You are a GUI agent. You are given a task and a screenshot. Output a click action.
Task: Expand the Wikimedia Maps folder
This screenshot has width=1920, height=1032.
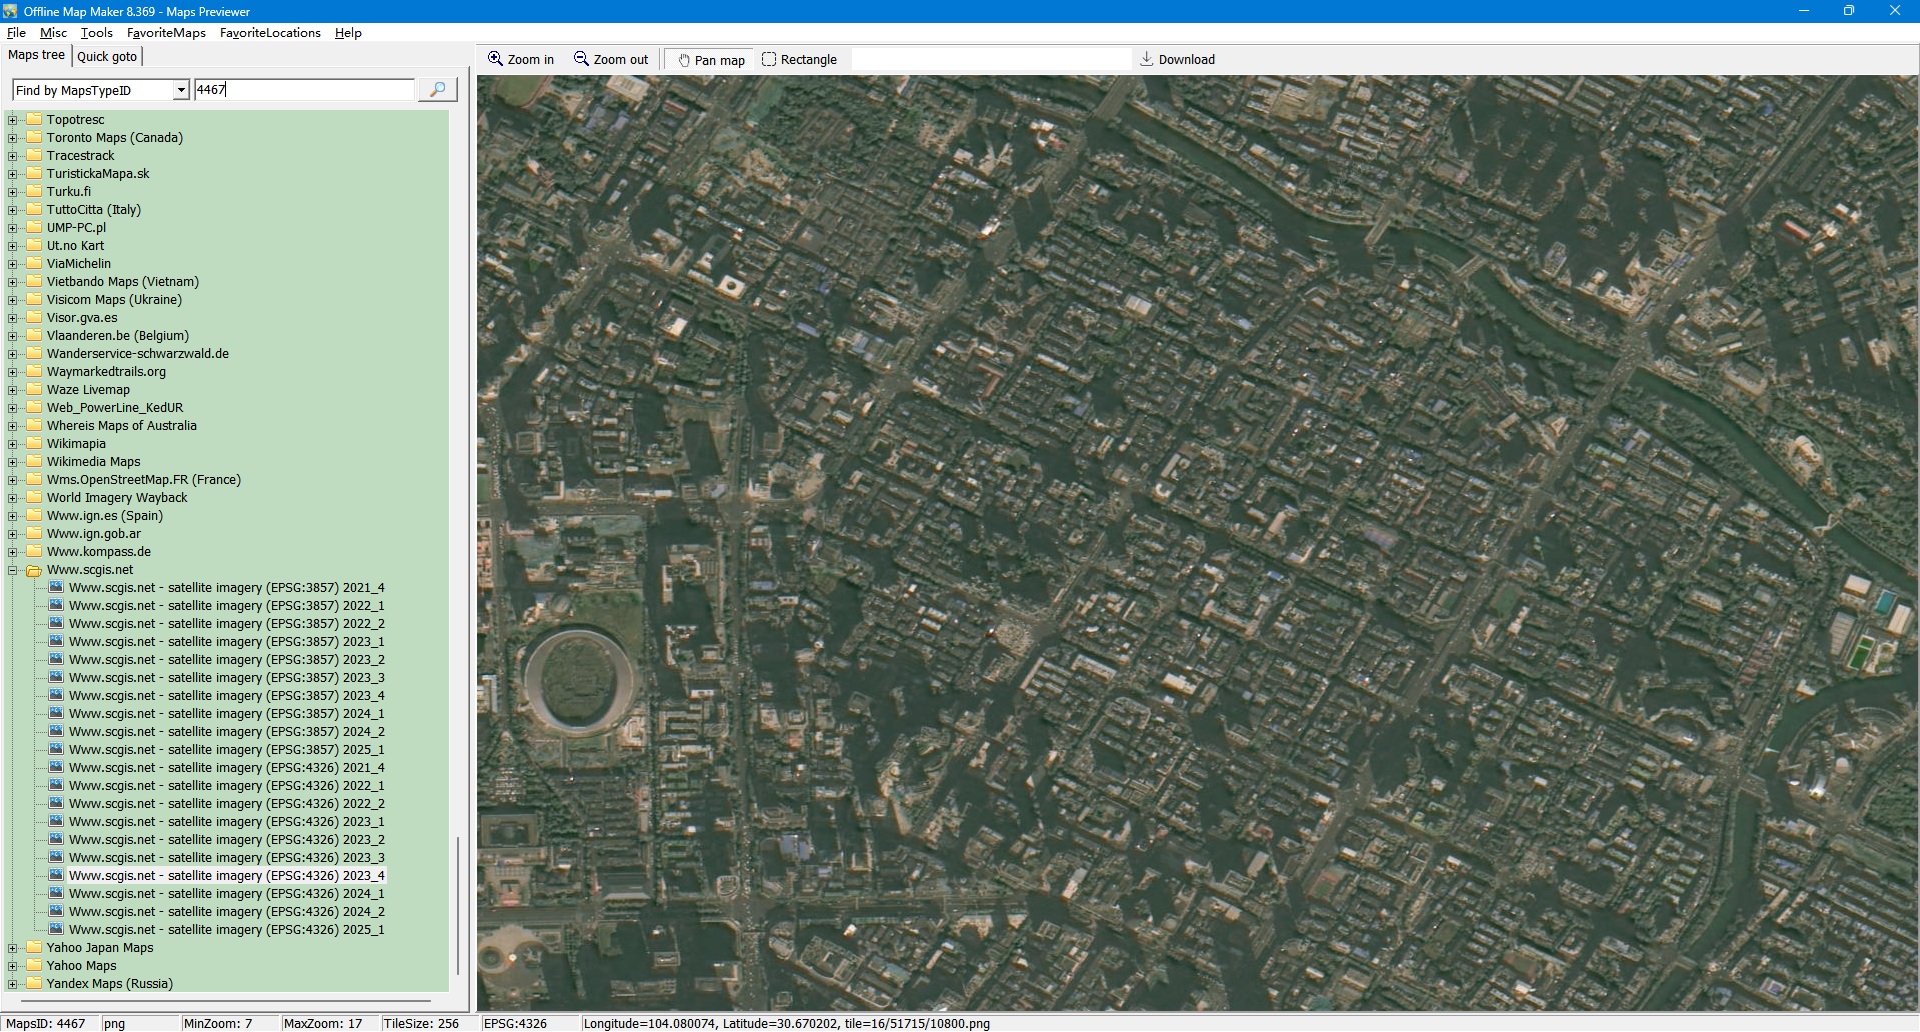[x=13, y=462]
